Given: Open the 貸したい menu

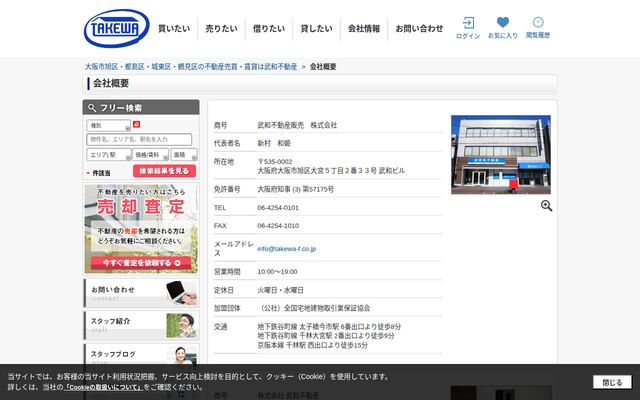Looking at the screenshot, I should point(316,29).
